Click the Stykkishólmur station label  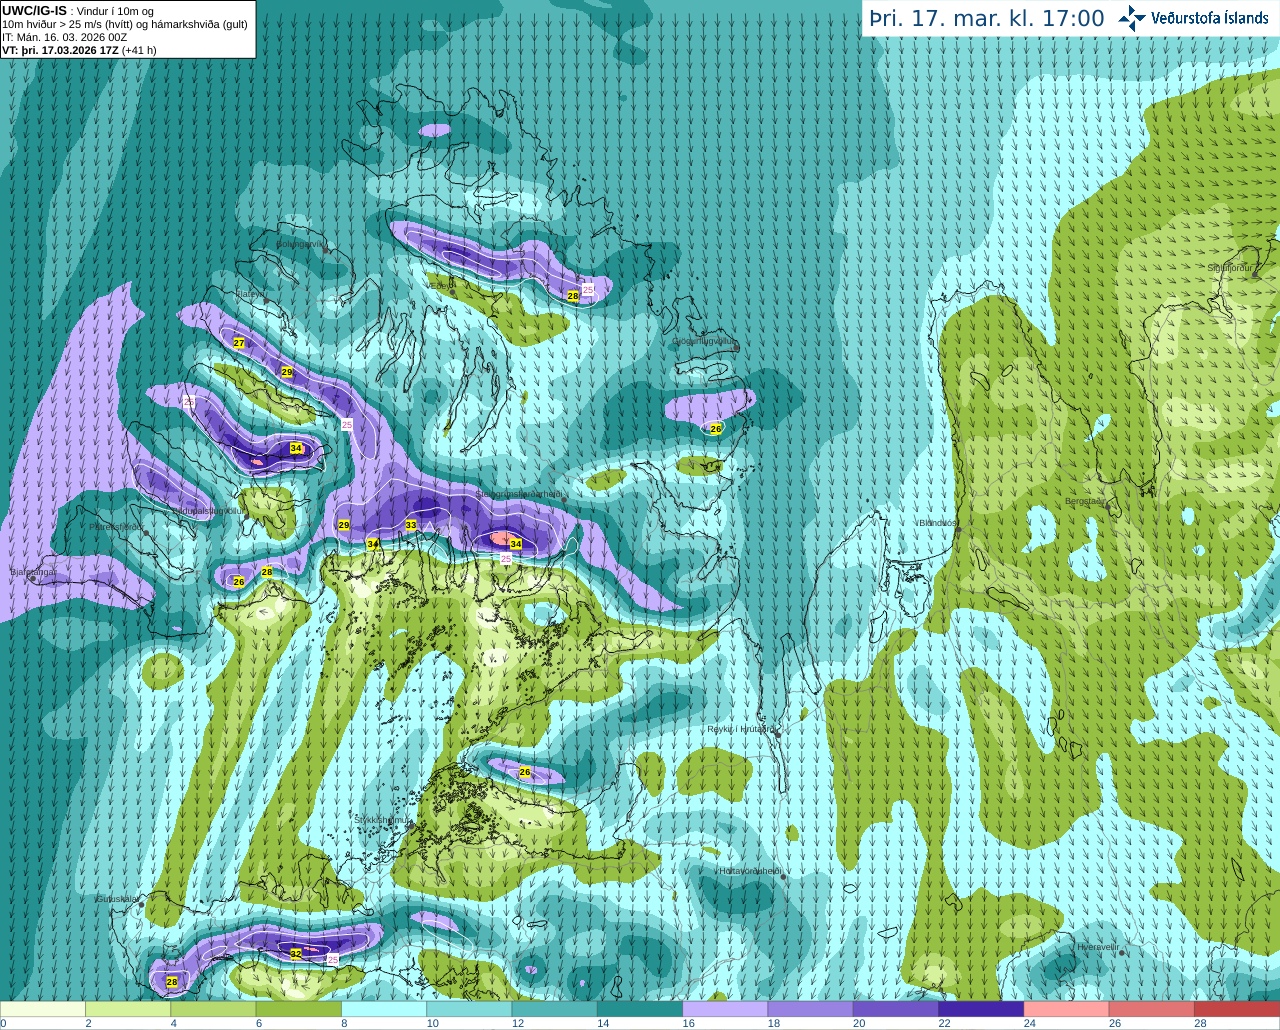(x=382, y=819)
